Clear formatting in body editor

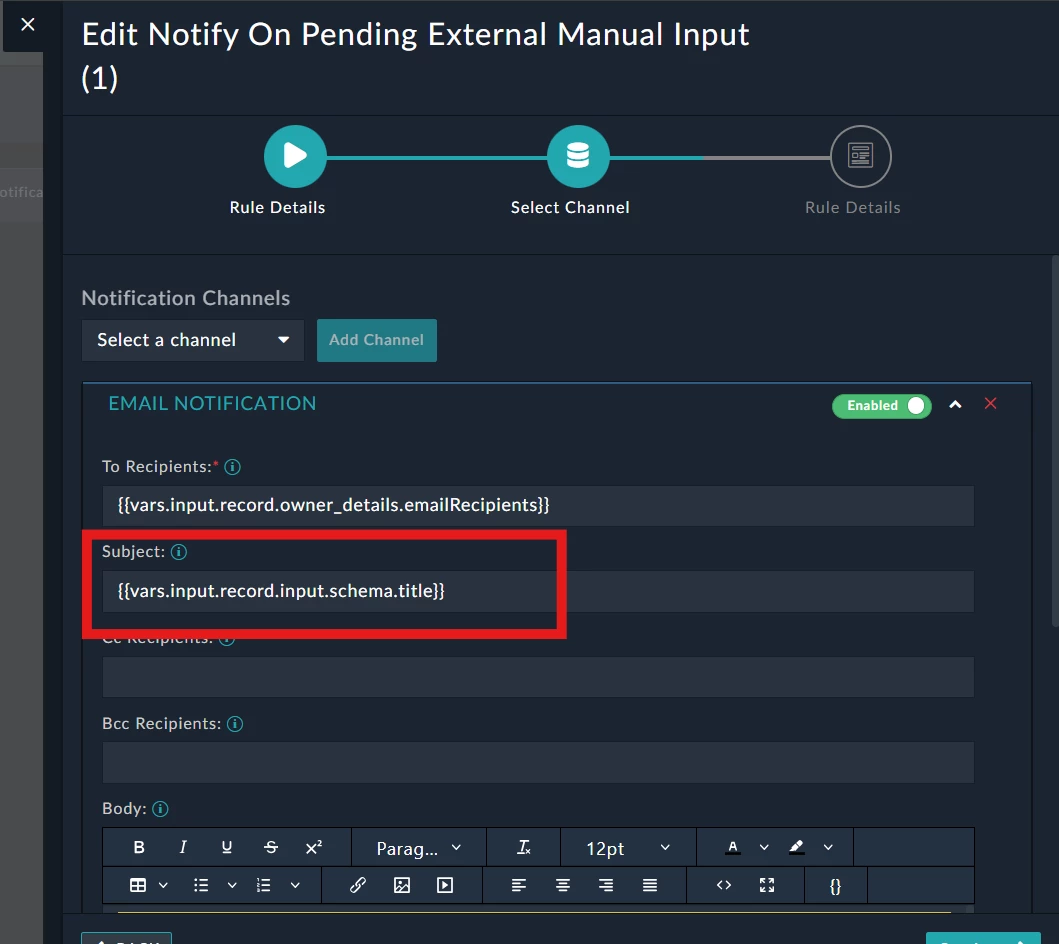click(523, 847)
